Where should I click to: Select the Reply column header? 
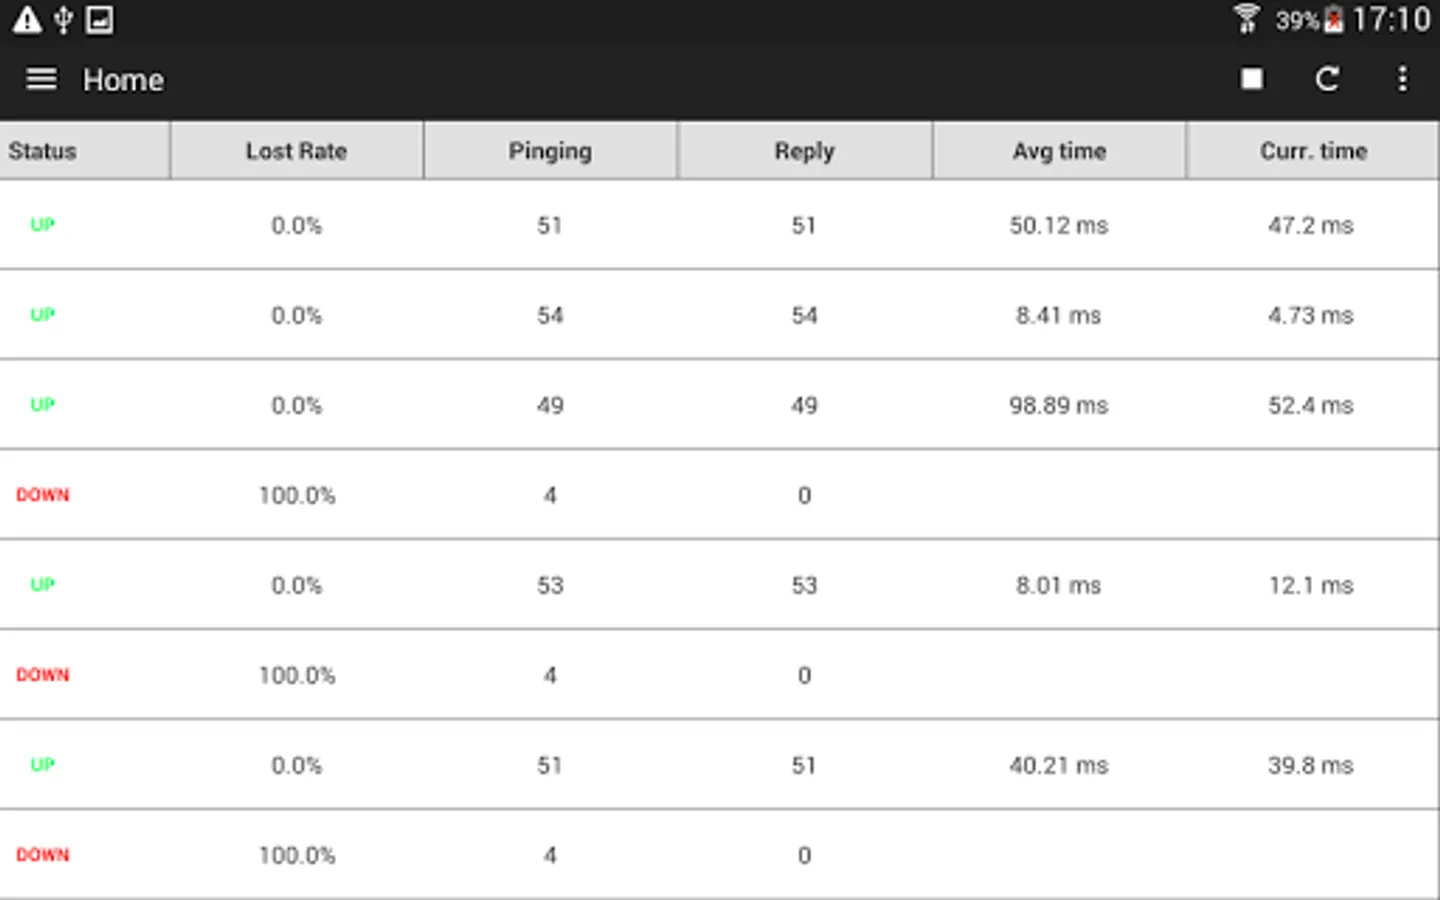[x=804, y=151]
